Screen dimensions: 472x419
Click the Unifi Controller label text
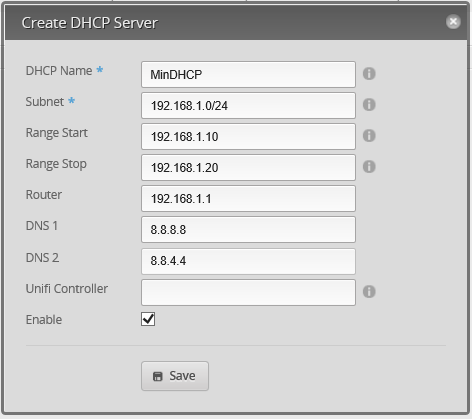(67, 289)
